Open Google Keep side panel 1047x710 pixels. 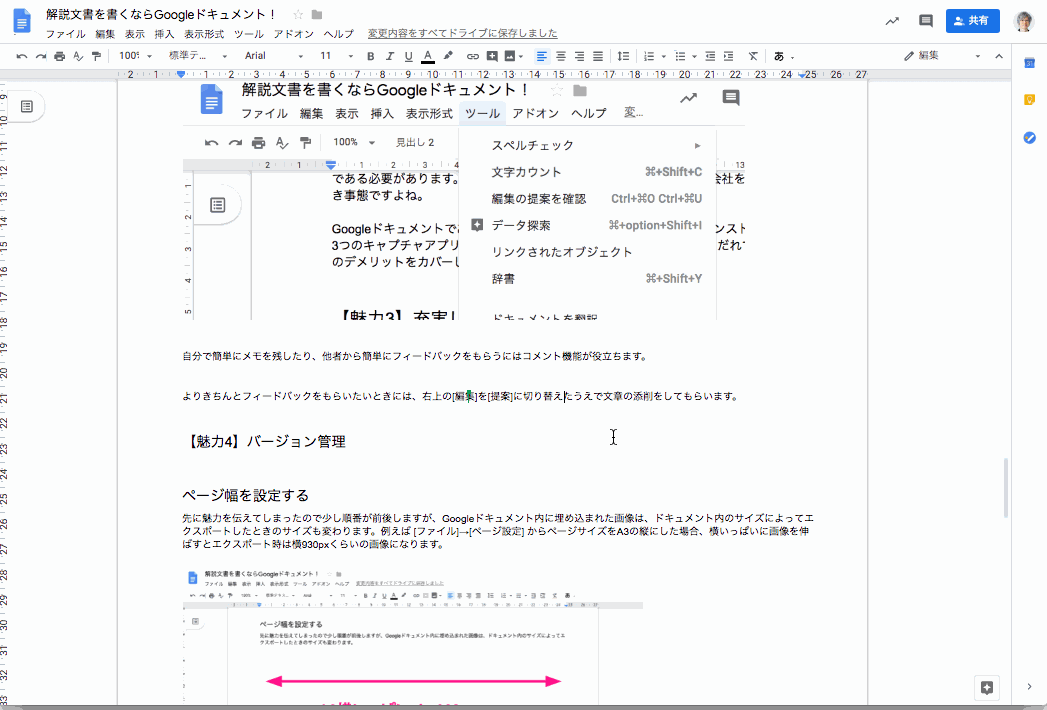(x=1029, y=100)
